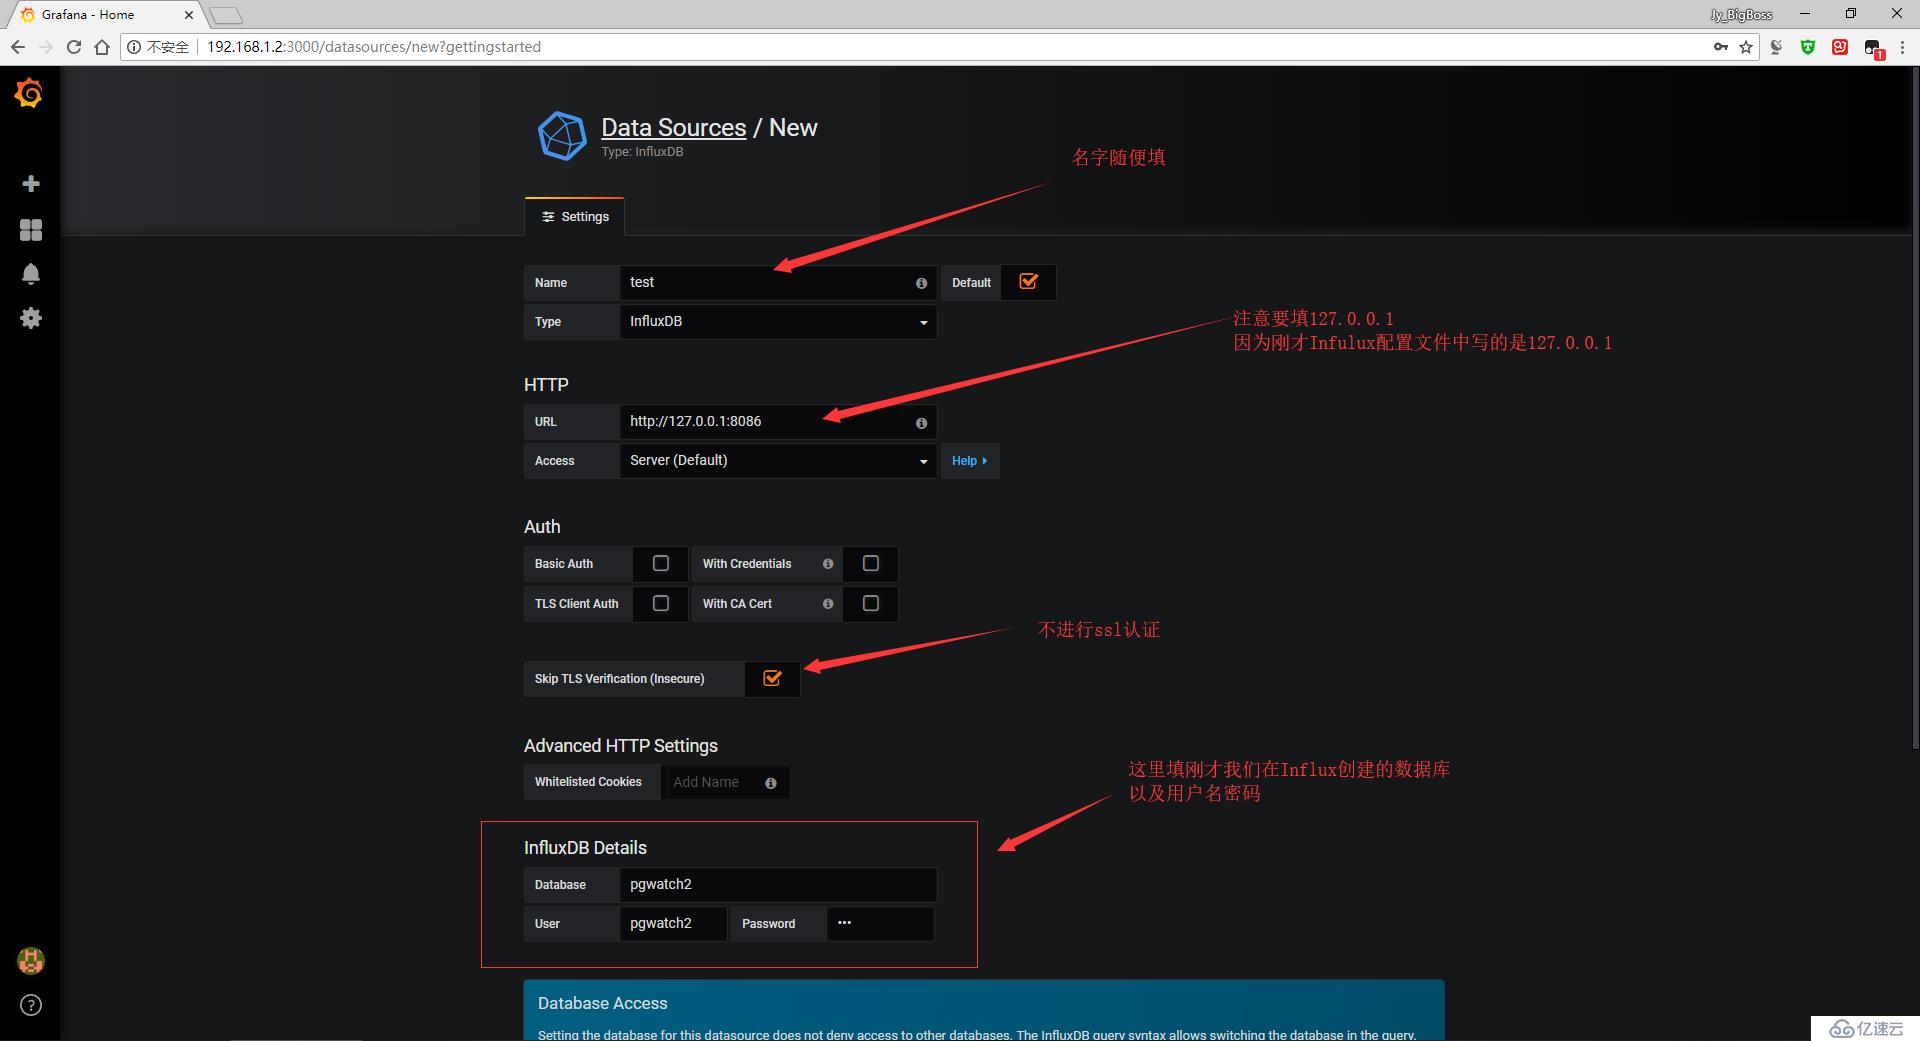The width and height of the screenshot is (1920, 1041).
Task: Click the browser back arrow
Action: point(18,47)
